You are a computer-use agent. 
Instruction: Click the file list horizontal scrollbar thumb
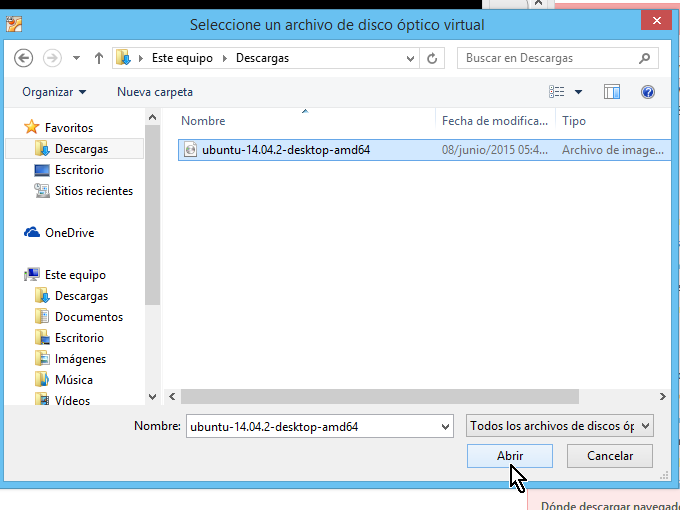(x=380, y=396)
